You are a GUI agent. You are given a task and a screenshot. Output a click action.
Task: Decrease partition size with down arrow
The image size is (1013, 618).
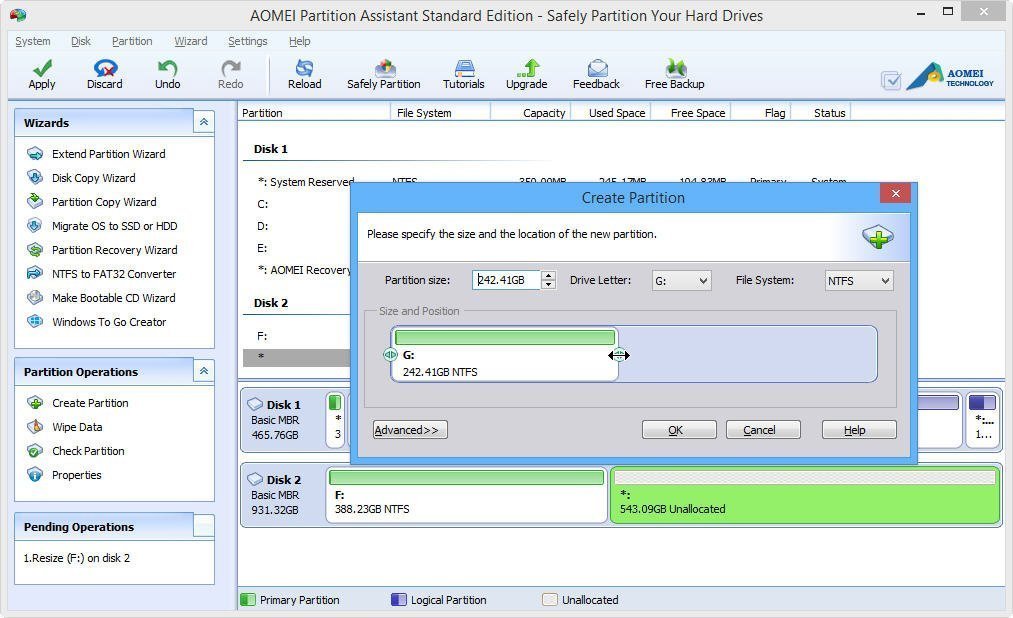coord(548,285)
